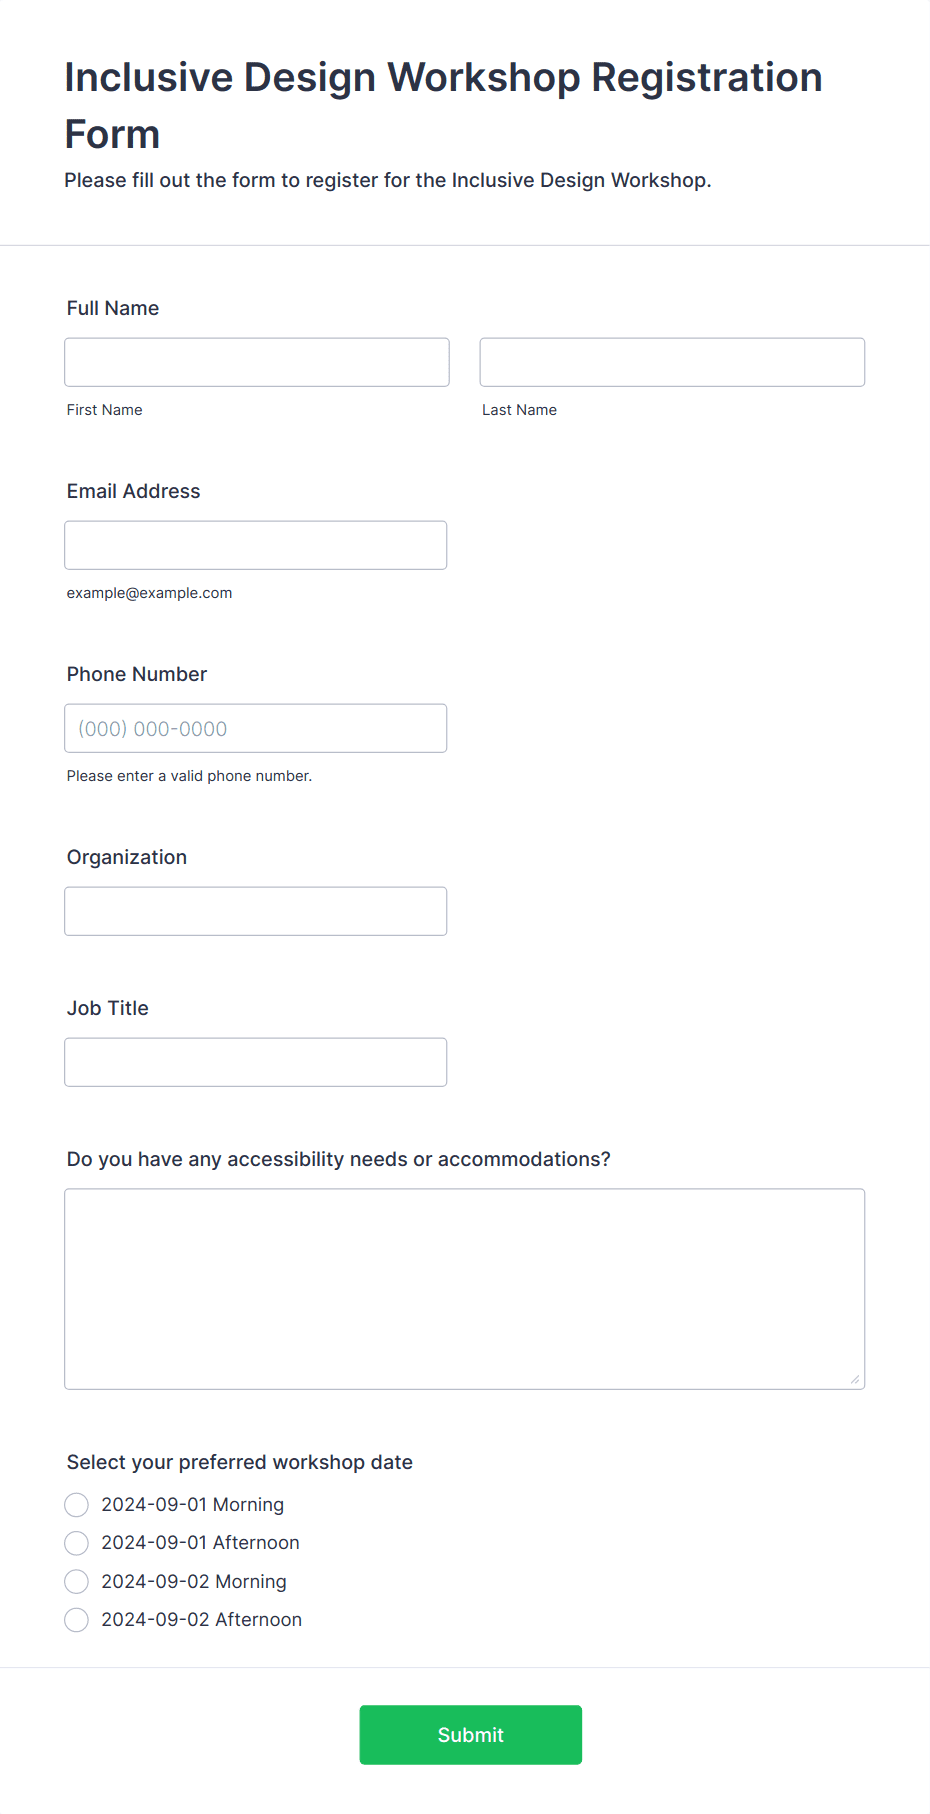Click the Full Name label

(x=113, y=308)
